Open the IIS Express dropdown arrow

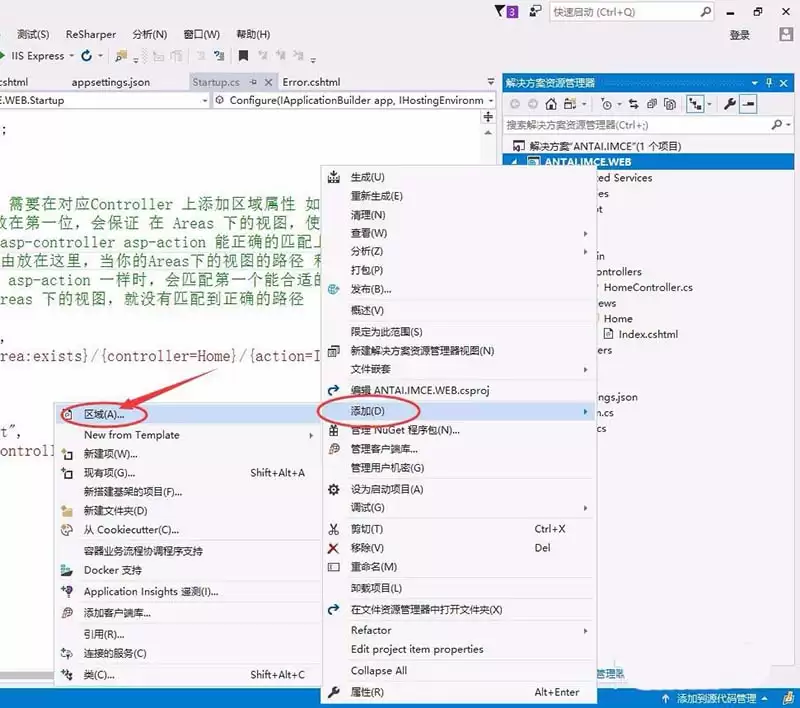pyautogui.click(x=72, y=57)
